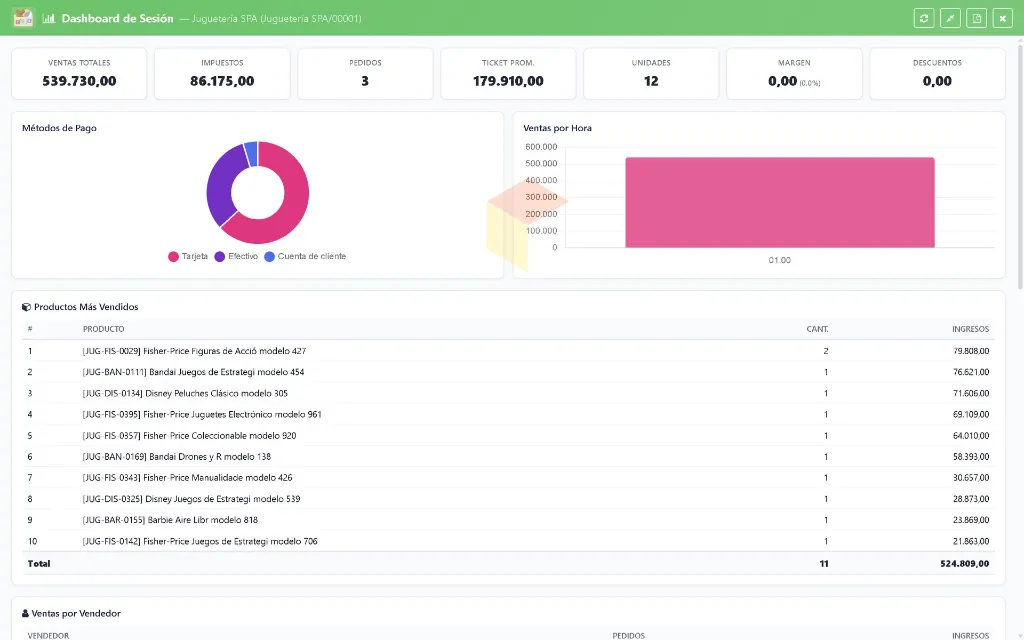Click the income value 79.808,00
This screenshot has height=640, width=1024.
(971, 351)
